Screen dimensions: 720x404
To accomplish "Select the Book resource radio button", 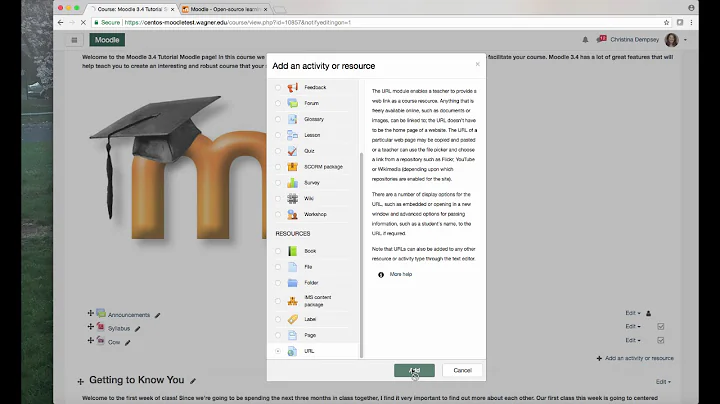I will coord(278,251).
